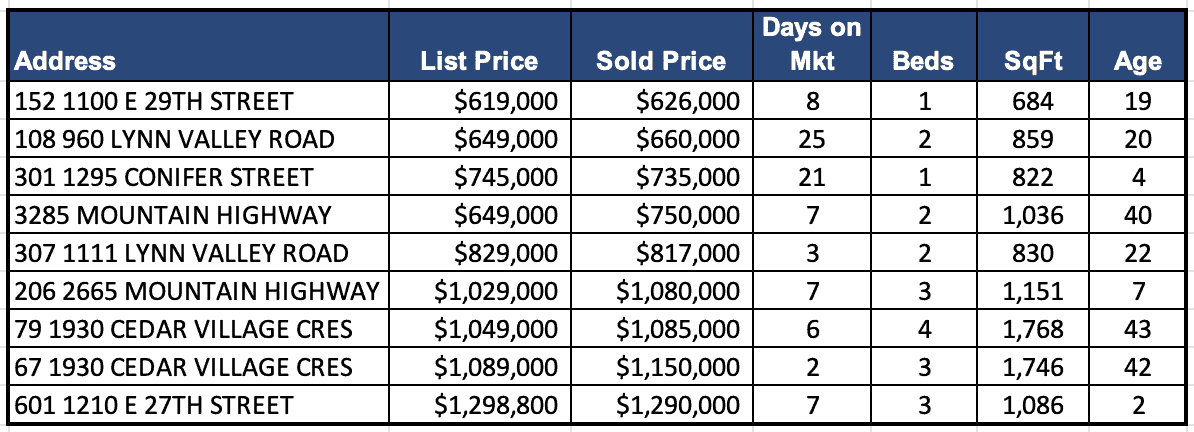Select the 79 1930 CEDAR VILLAGE CRES cell

(x=185, y=329)
